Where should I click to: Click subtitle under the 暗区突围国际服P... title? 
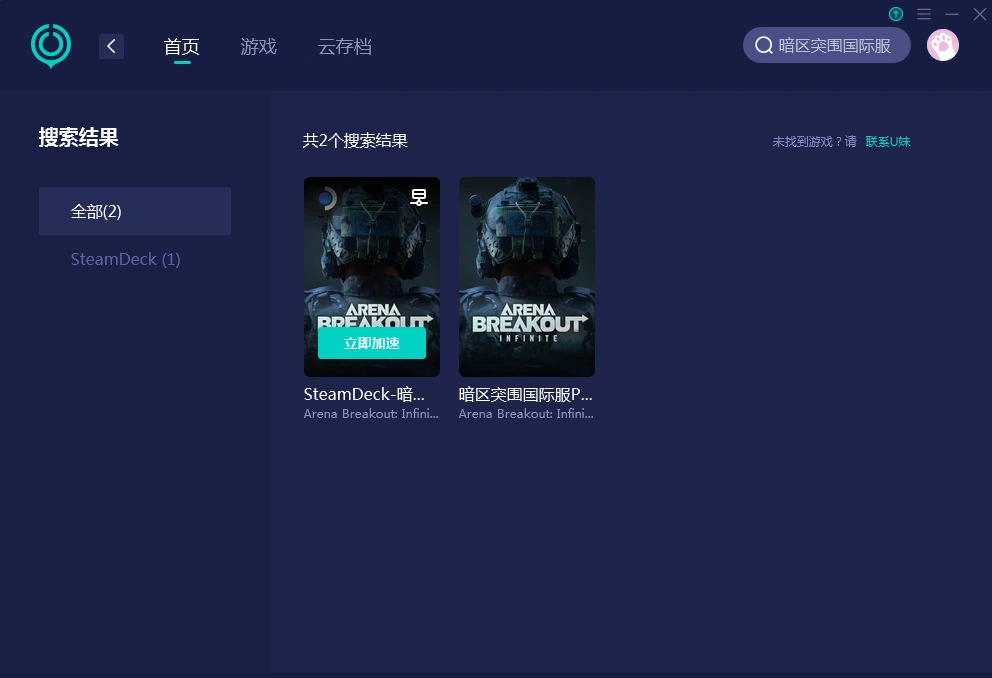coord(526,414)
